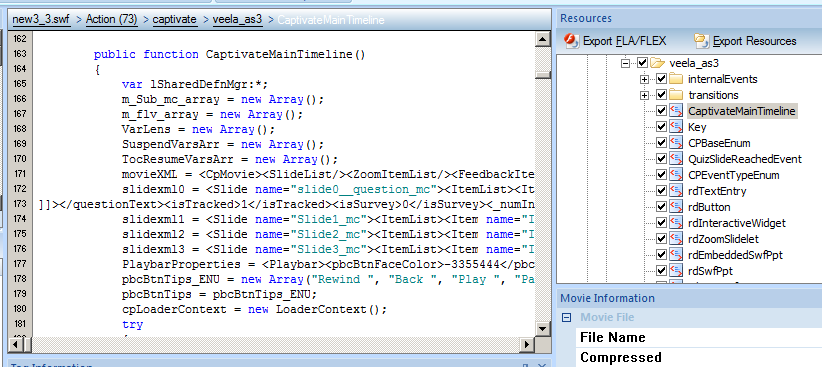Uncheck the rdEmbeddedSwfPpt checkbox
822x367 pixels.
point(661,255)
